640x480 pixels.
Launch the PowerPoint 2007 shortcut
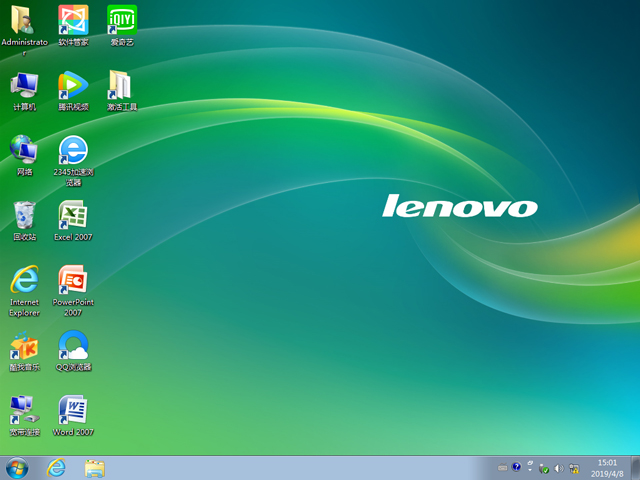(x=72, y=280)
